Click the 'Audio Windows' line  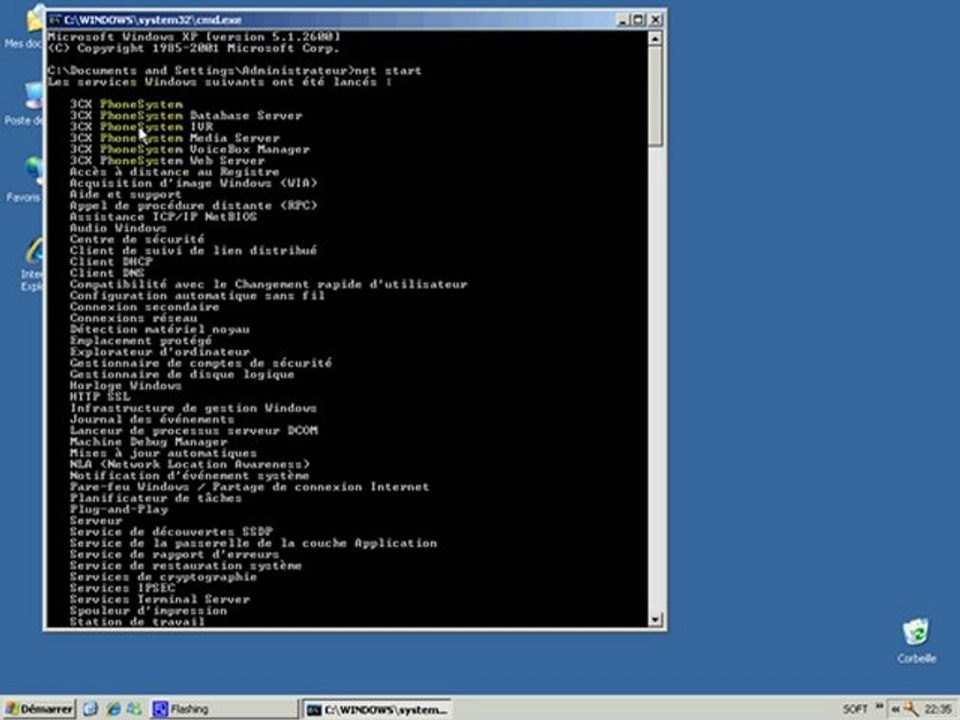pyautogui.click(x=118, y=228)
